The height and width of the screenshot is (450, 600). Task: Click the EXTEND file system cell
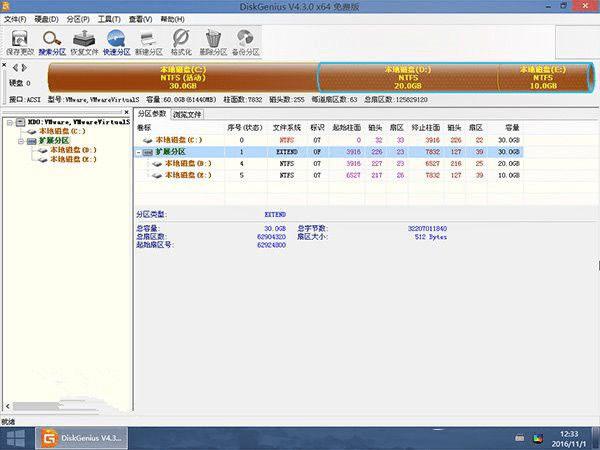287,152
